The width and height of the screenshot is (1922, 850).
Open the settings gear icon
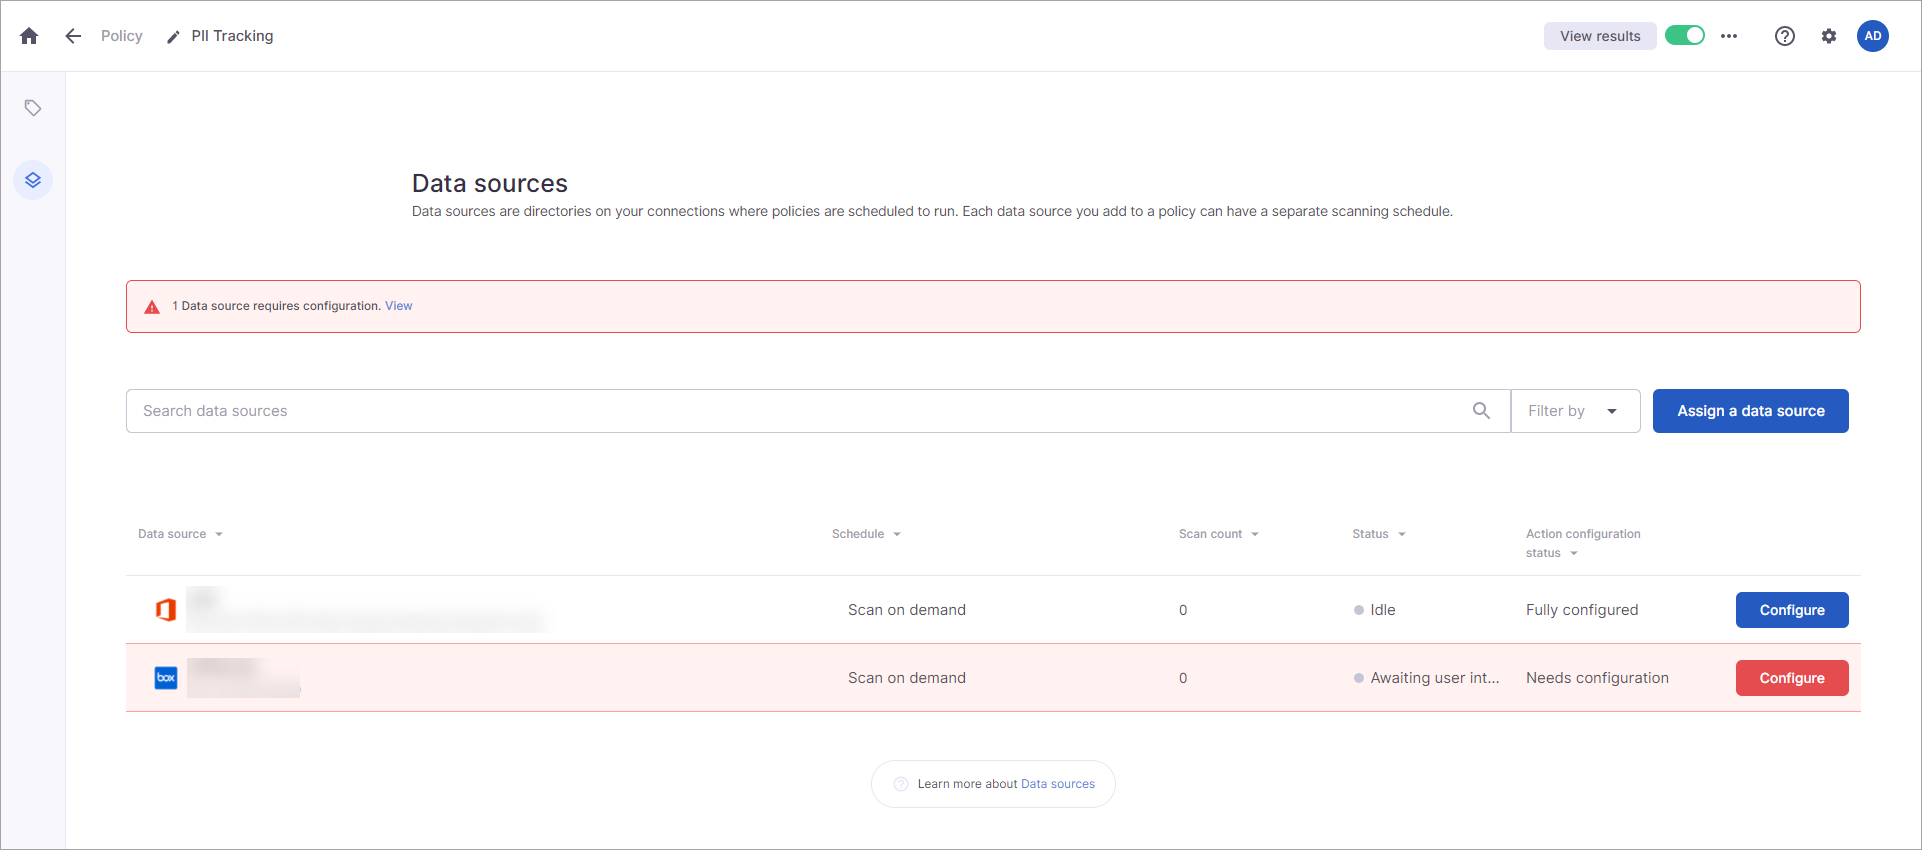[x=1829, y=36]
